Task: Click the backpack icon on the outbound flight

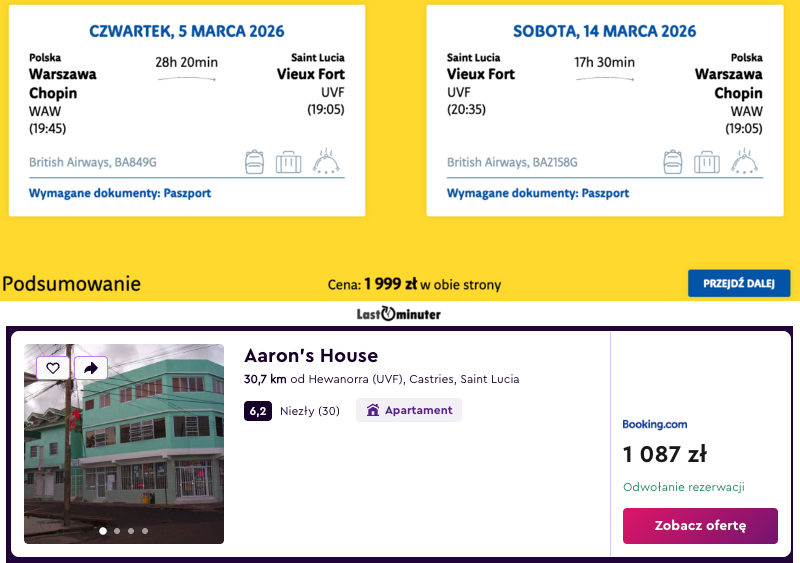Action: [255, 161]
